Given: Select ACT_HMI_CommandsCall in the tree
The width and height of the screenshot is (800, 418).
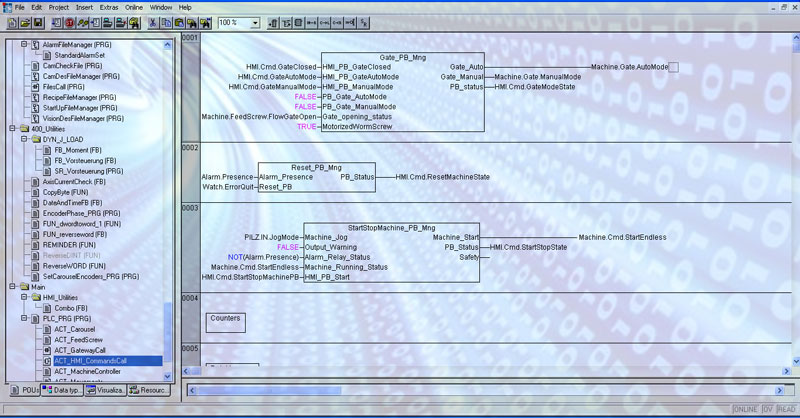Looking at the screenshot, I should point(90,361).
